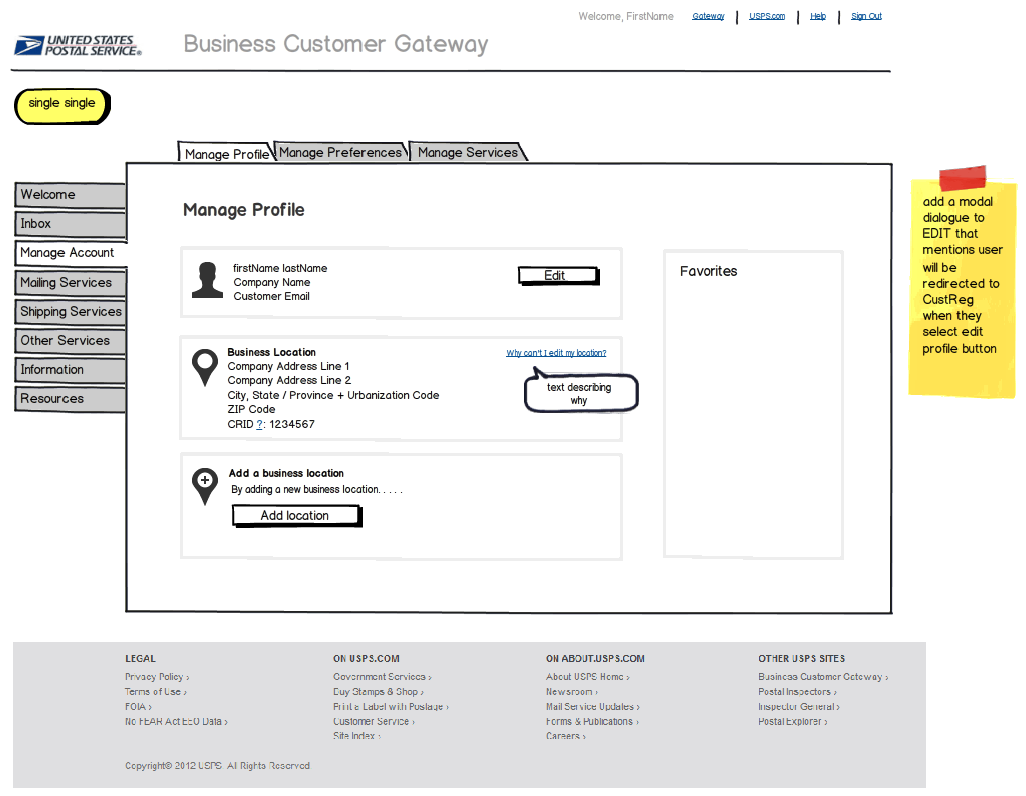The width and height of the screenshot is (1026, 796).
Task: Switch to the Manage Profile tab
Action: click(x=226, y=153)
